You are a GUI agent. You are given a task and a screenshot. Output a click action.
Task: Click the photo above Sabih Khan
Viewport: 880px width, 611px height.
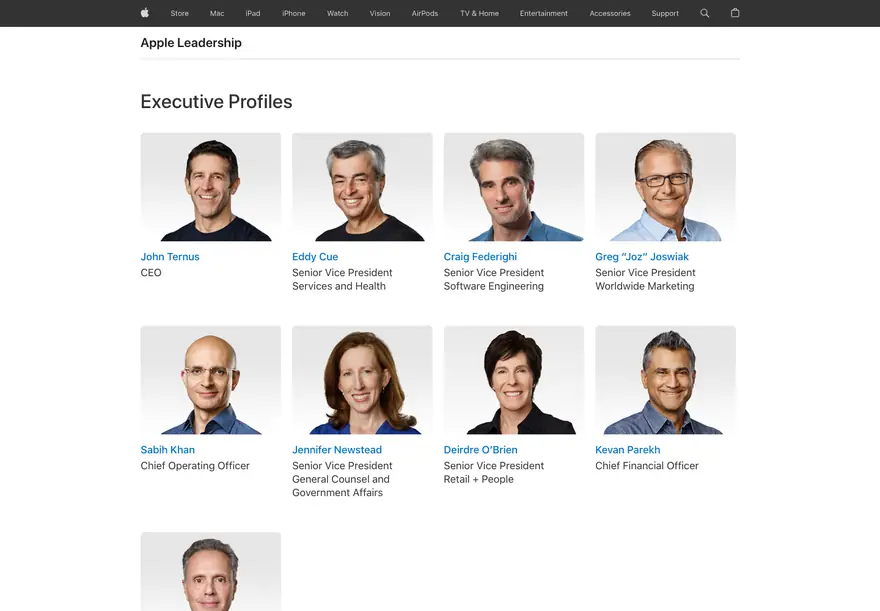tap(210, 380)
